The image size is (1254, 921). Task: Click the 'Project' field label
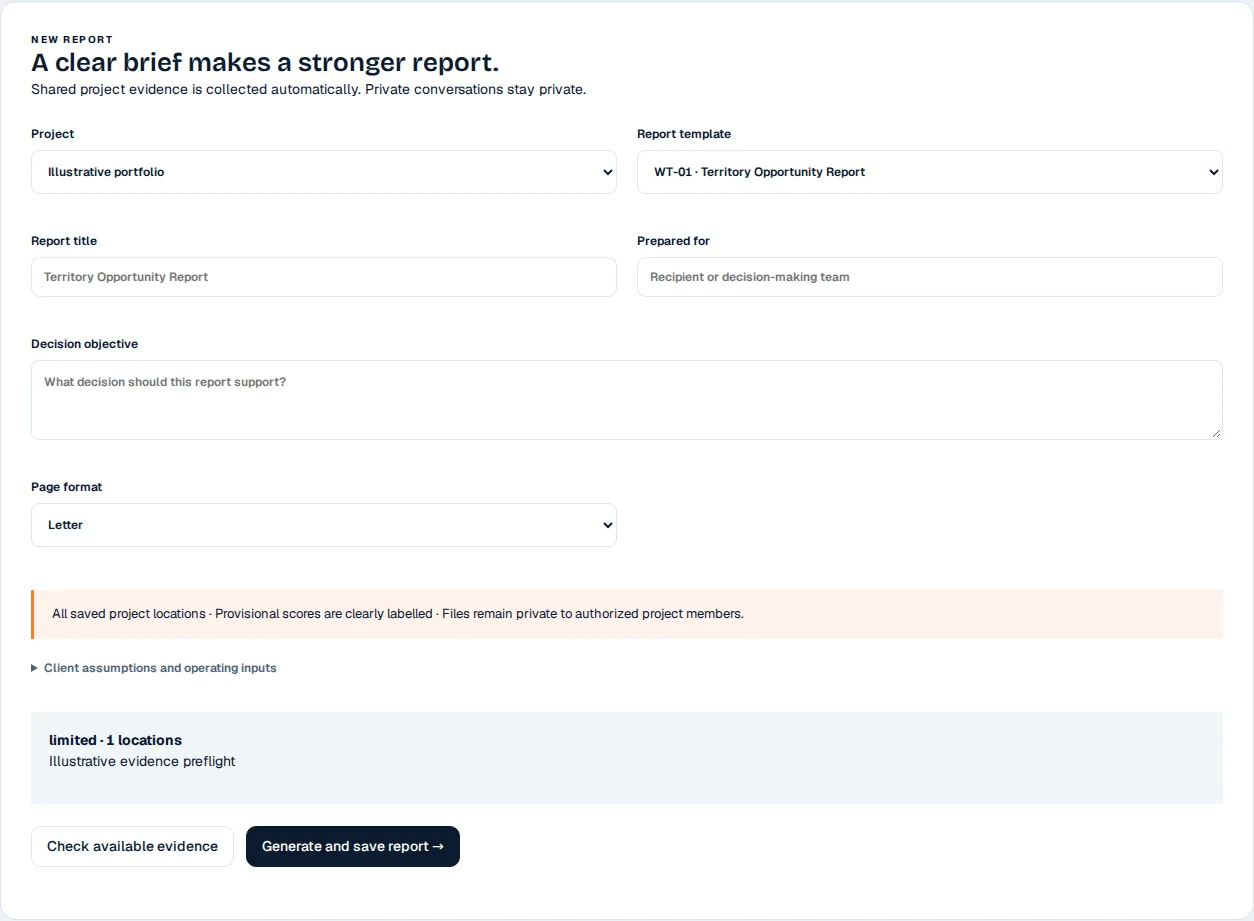(x=52, y=134)
